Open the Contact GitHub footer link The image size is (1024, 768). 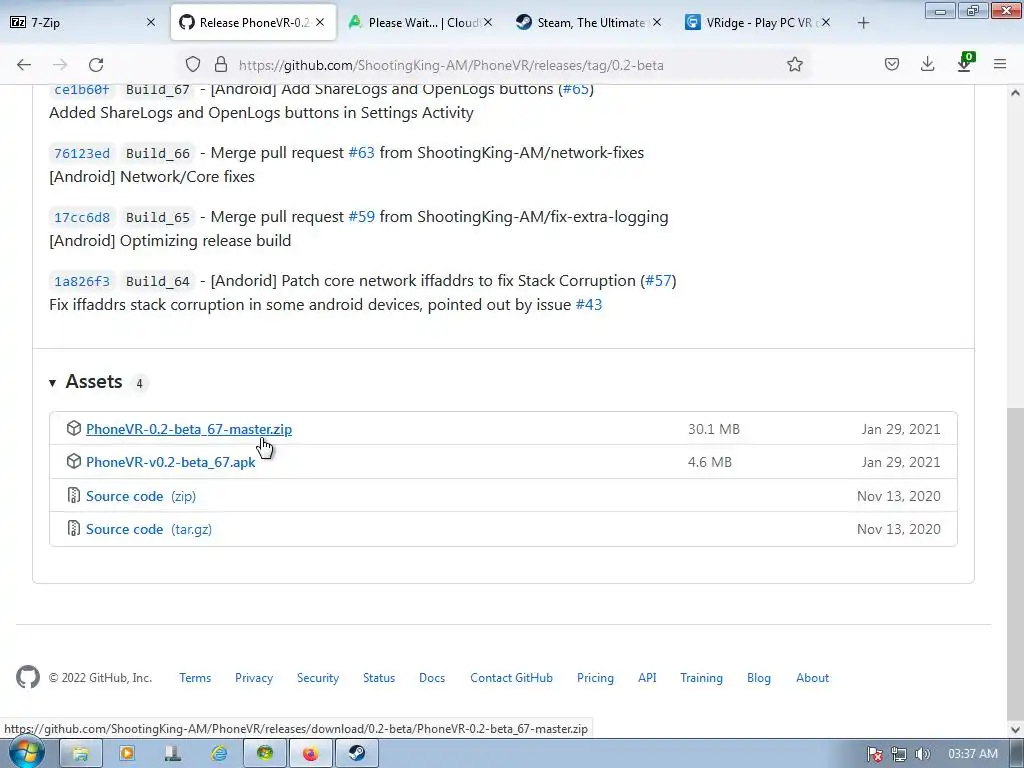511,678
